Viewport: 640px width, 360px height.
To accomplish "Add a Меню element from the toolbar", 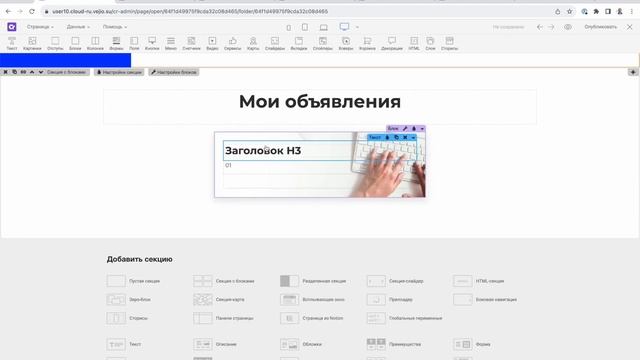I will [x=171, y=43].
